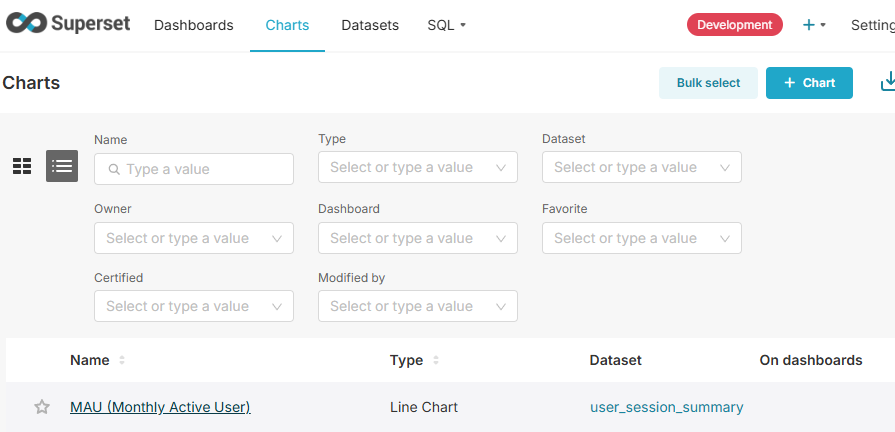Image resolution: width=895 pixels, height=432 pixels.
Task: Click the Name search input field
Action: pyautogui.click(x=205, y=169)
